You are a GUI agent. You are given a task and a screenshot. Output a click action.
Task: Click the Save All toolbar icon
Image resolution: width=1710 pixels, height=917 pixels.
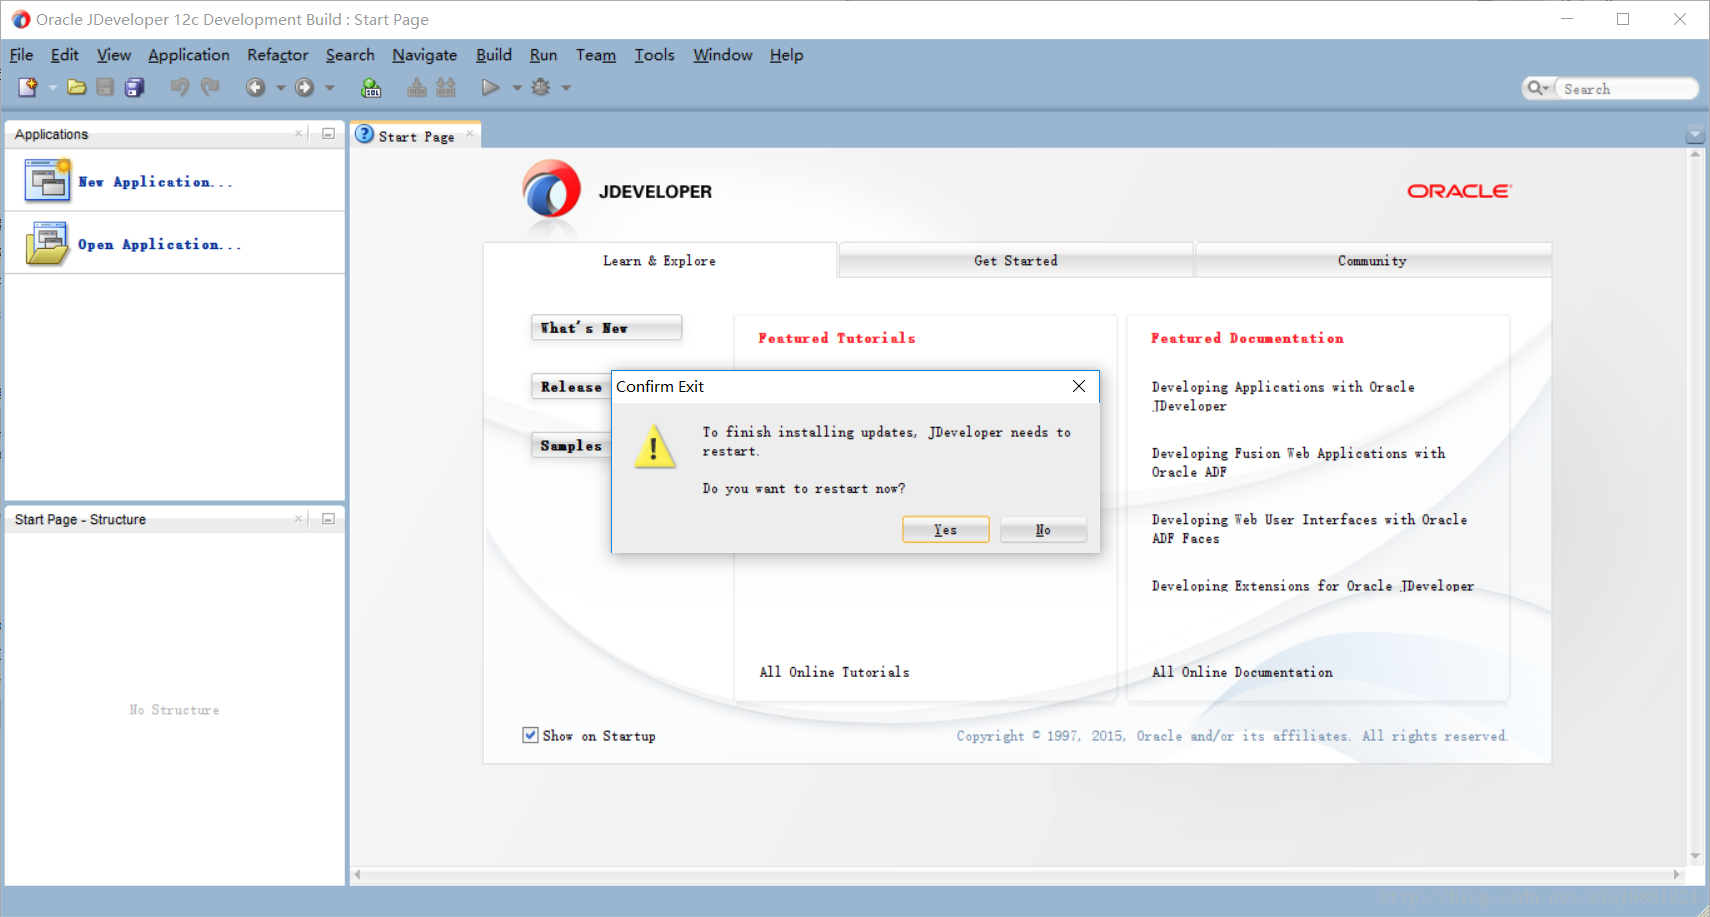pyautogui.click(x=134, y=88)
